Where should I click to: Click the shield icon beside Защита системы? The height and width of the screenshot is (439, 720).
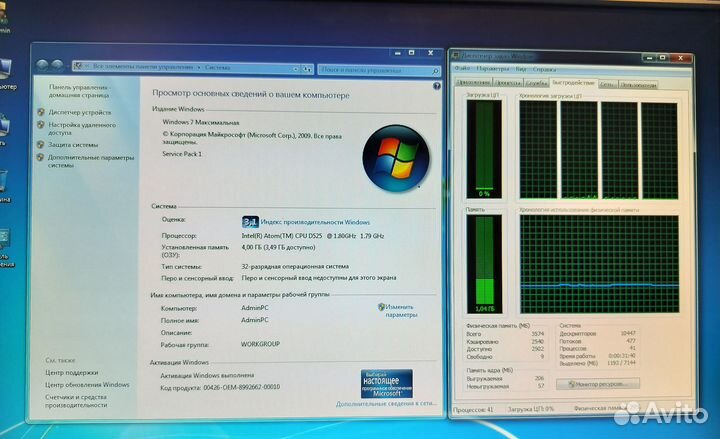point(40,144)
